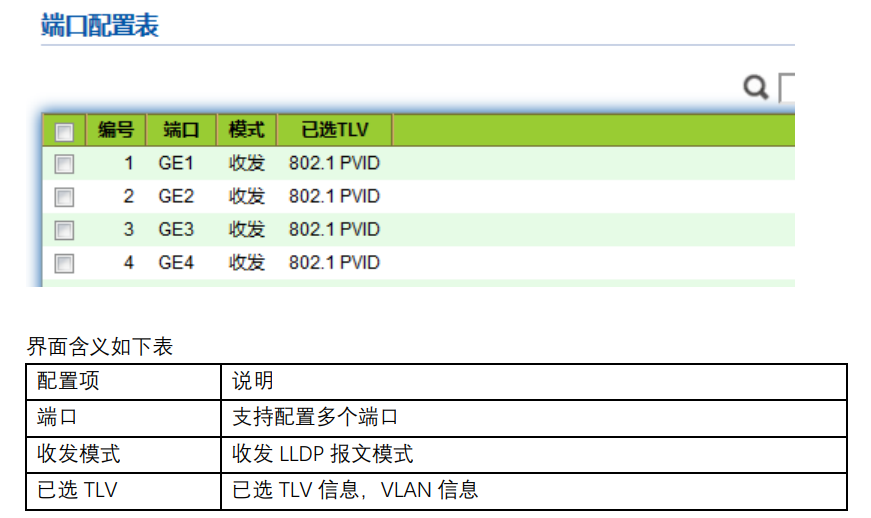Tick the GE4 row checkbox
The width and height of the screenshot is (871, 518).
click(64, 264)
